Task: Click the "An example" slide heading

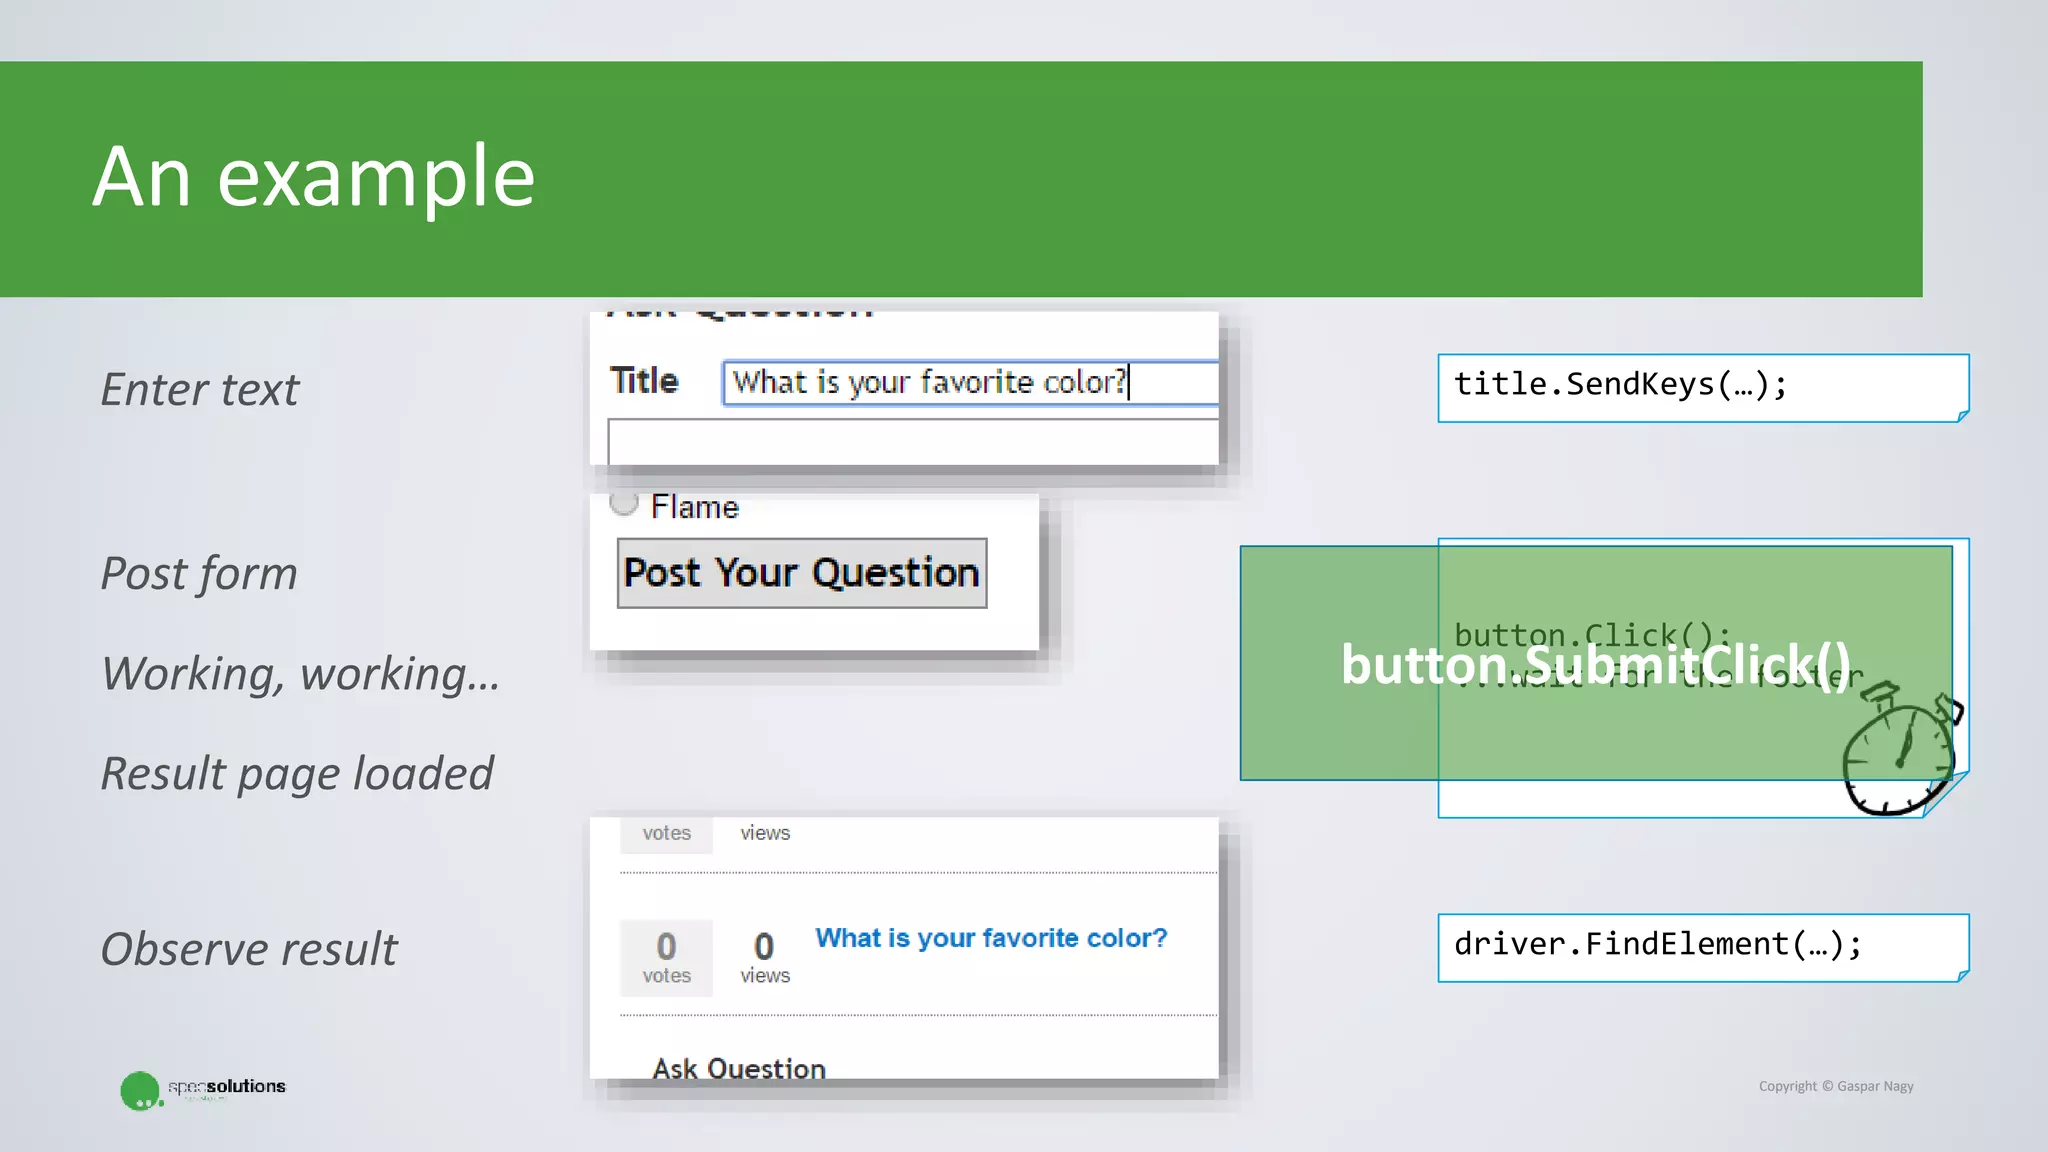Action: click(314, 177)
